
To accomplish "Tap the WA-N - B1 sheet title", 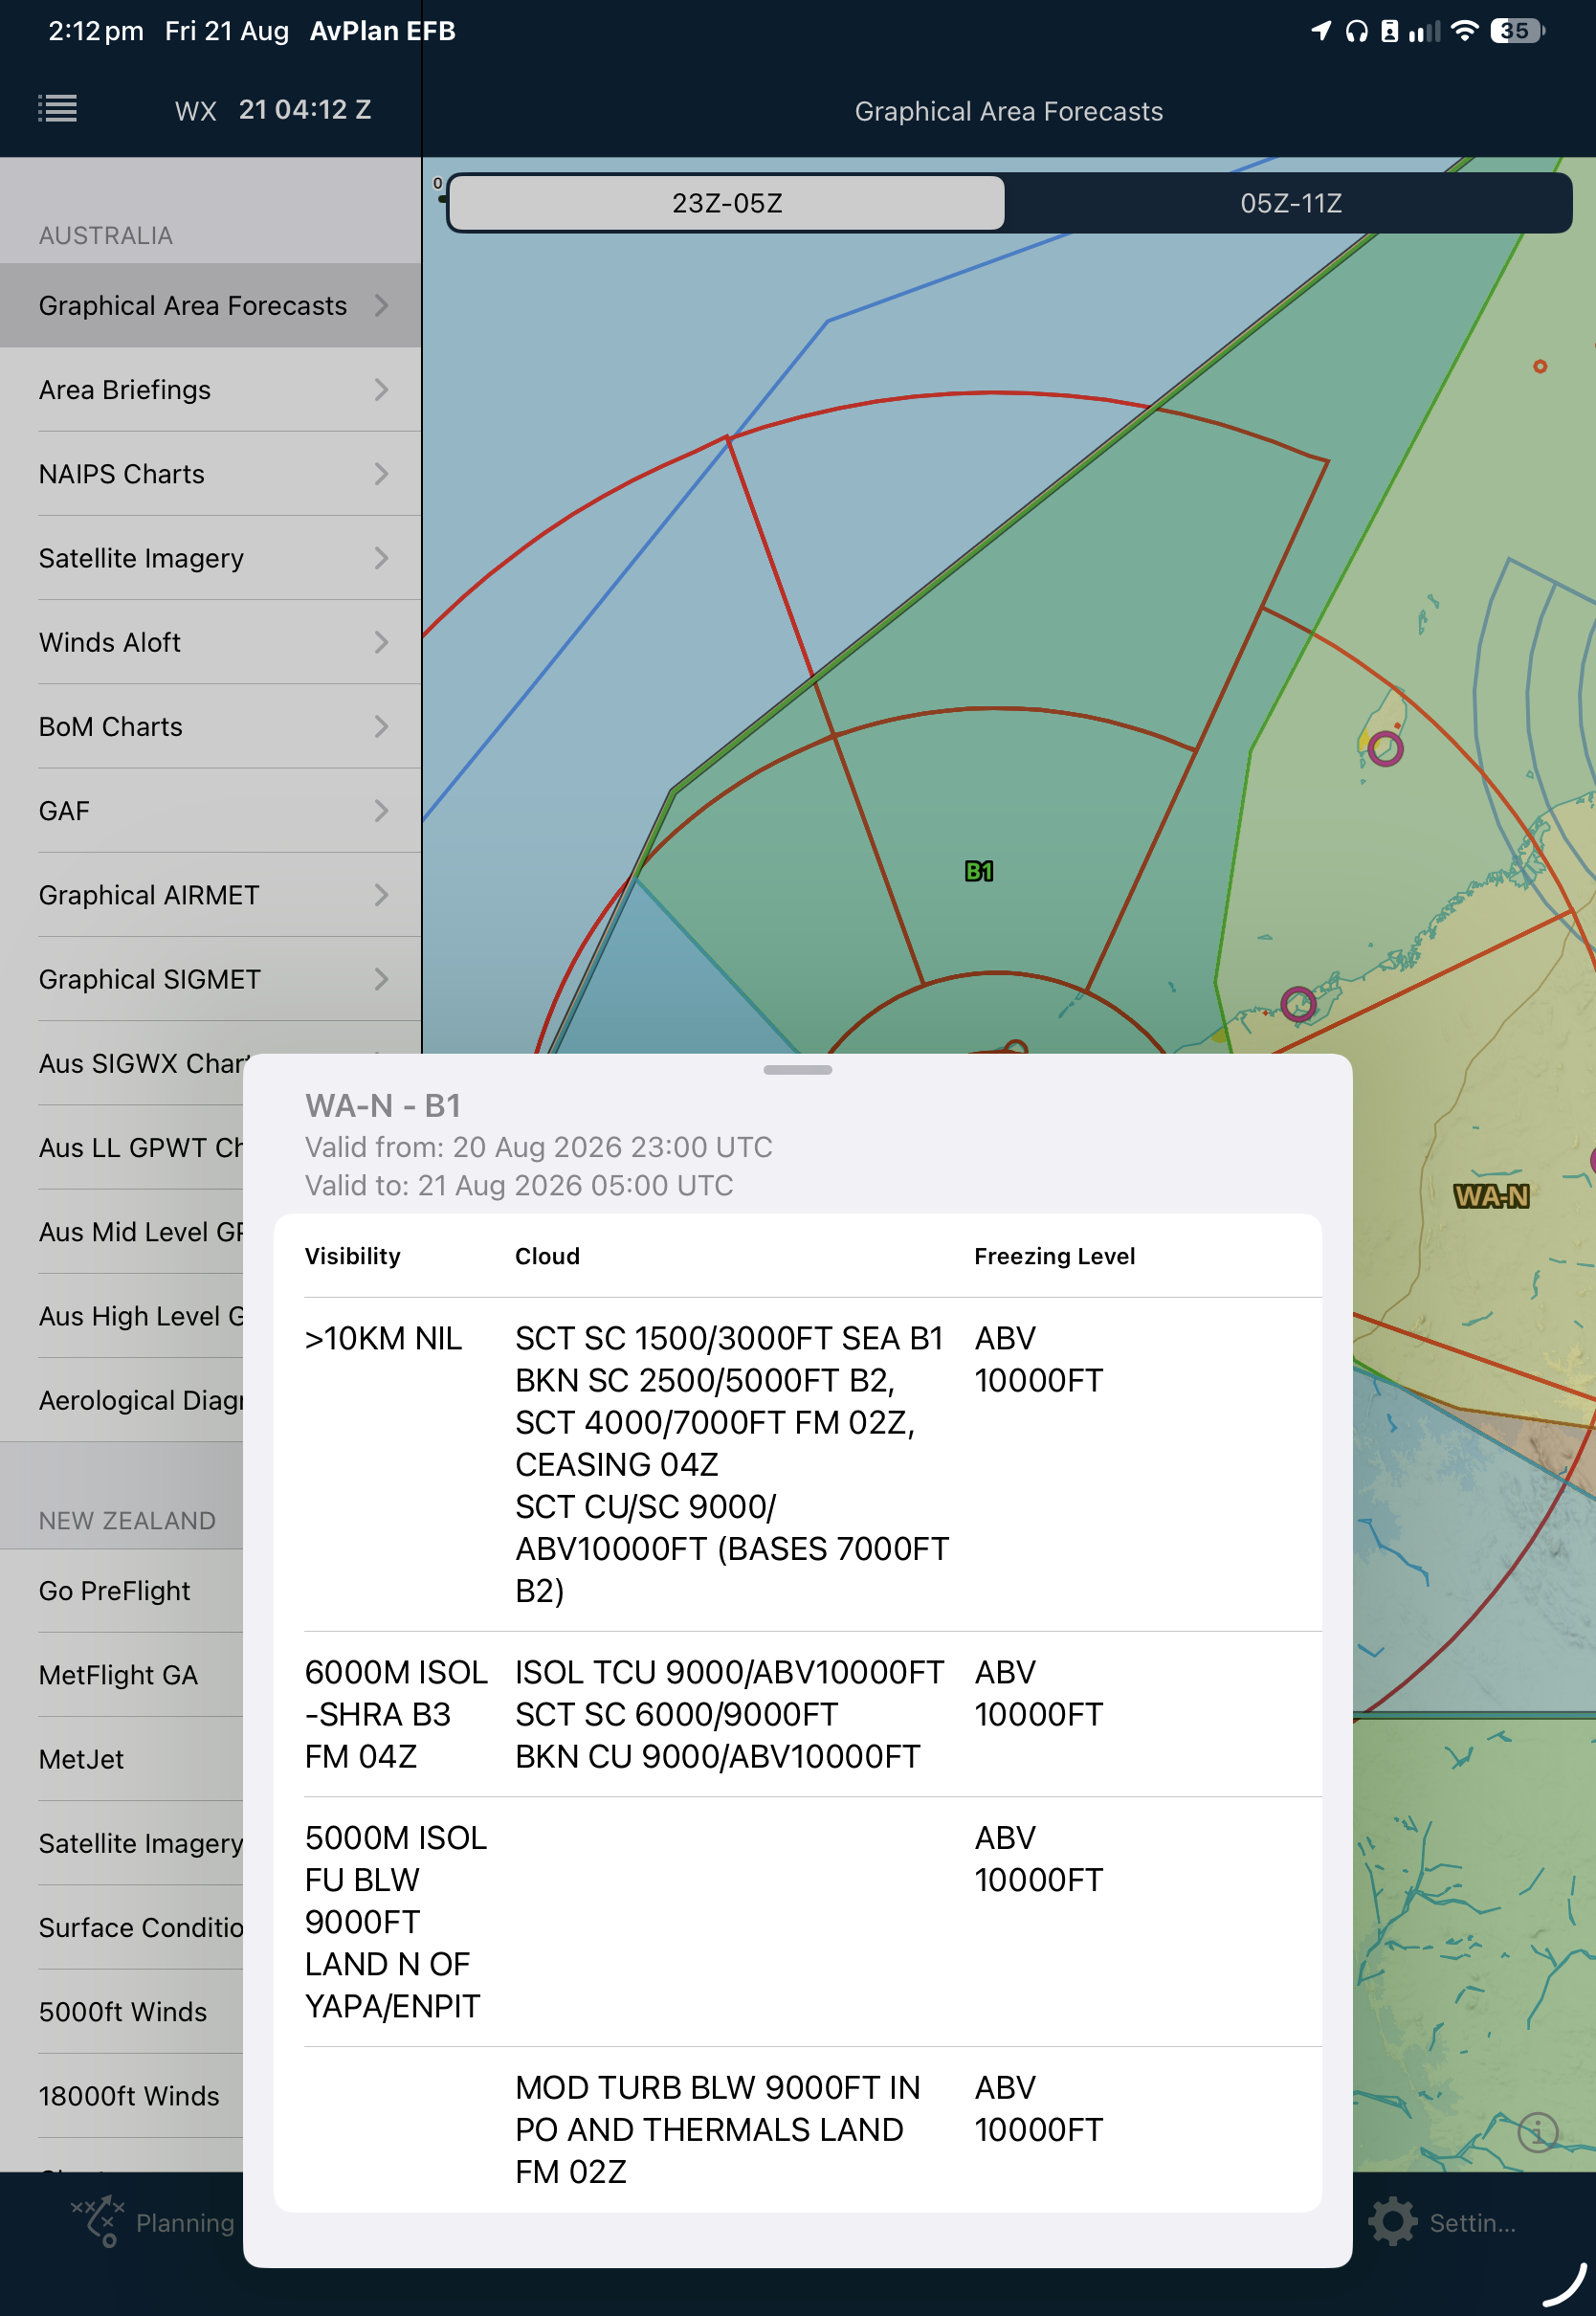I will coord(382,1105).
